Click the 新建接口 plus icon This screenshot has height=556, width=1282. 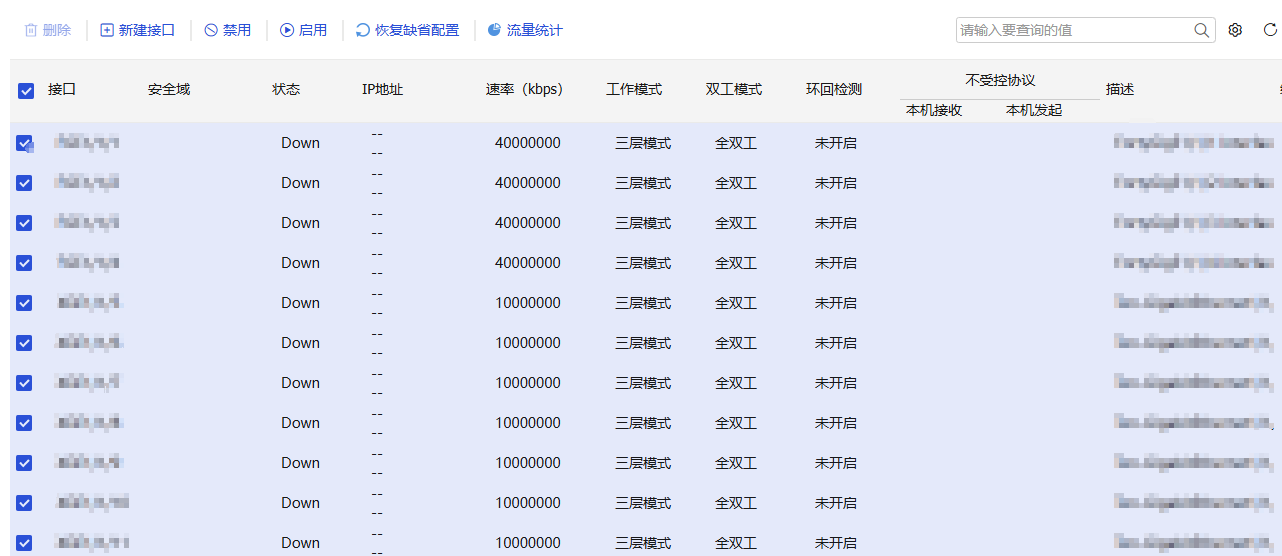point(107,30)
